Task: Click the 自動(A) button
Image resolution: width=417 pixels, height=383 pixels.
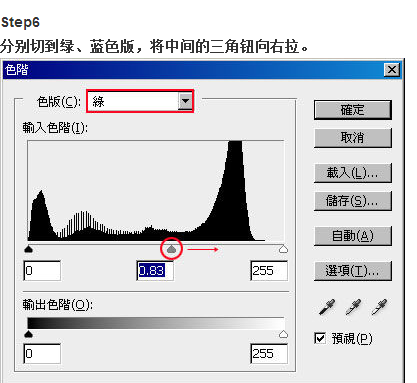Action: point(353,236)
